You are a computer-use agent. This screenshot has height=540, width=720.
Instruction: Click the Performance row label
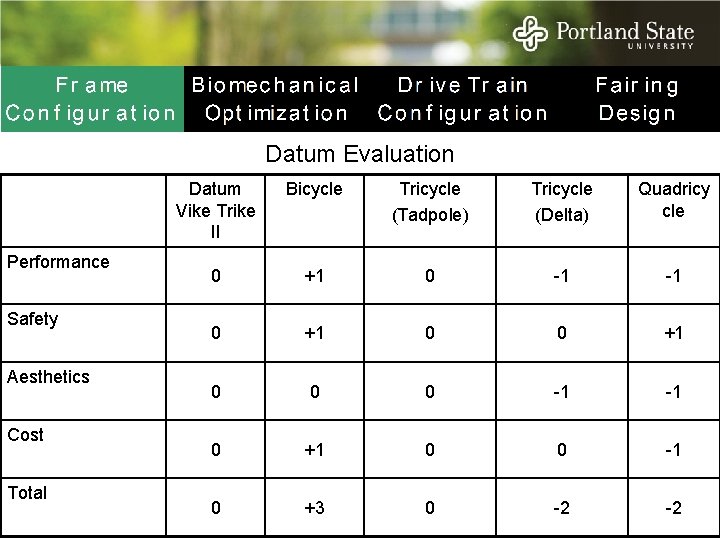58,262
